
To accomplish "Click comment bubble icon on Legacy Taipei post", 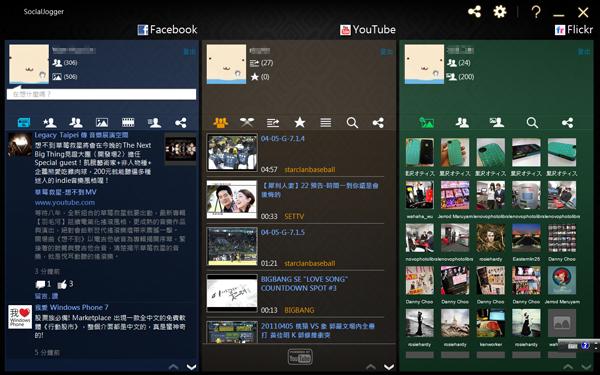I will coord(40,284).
